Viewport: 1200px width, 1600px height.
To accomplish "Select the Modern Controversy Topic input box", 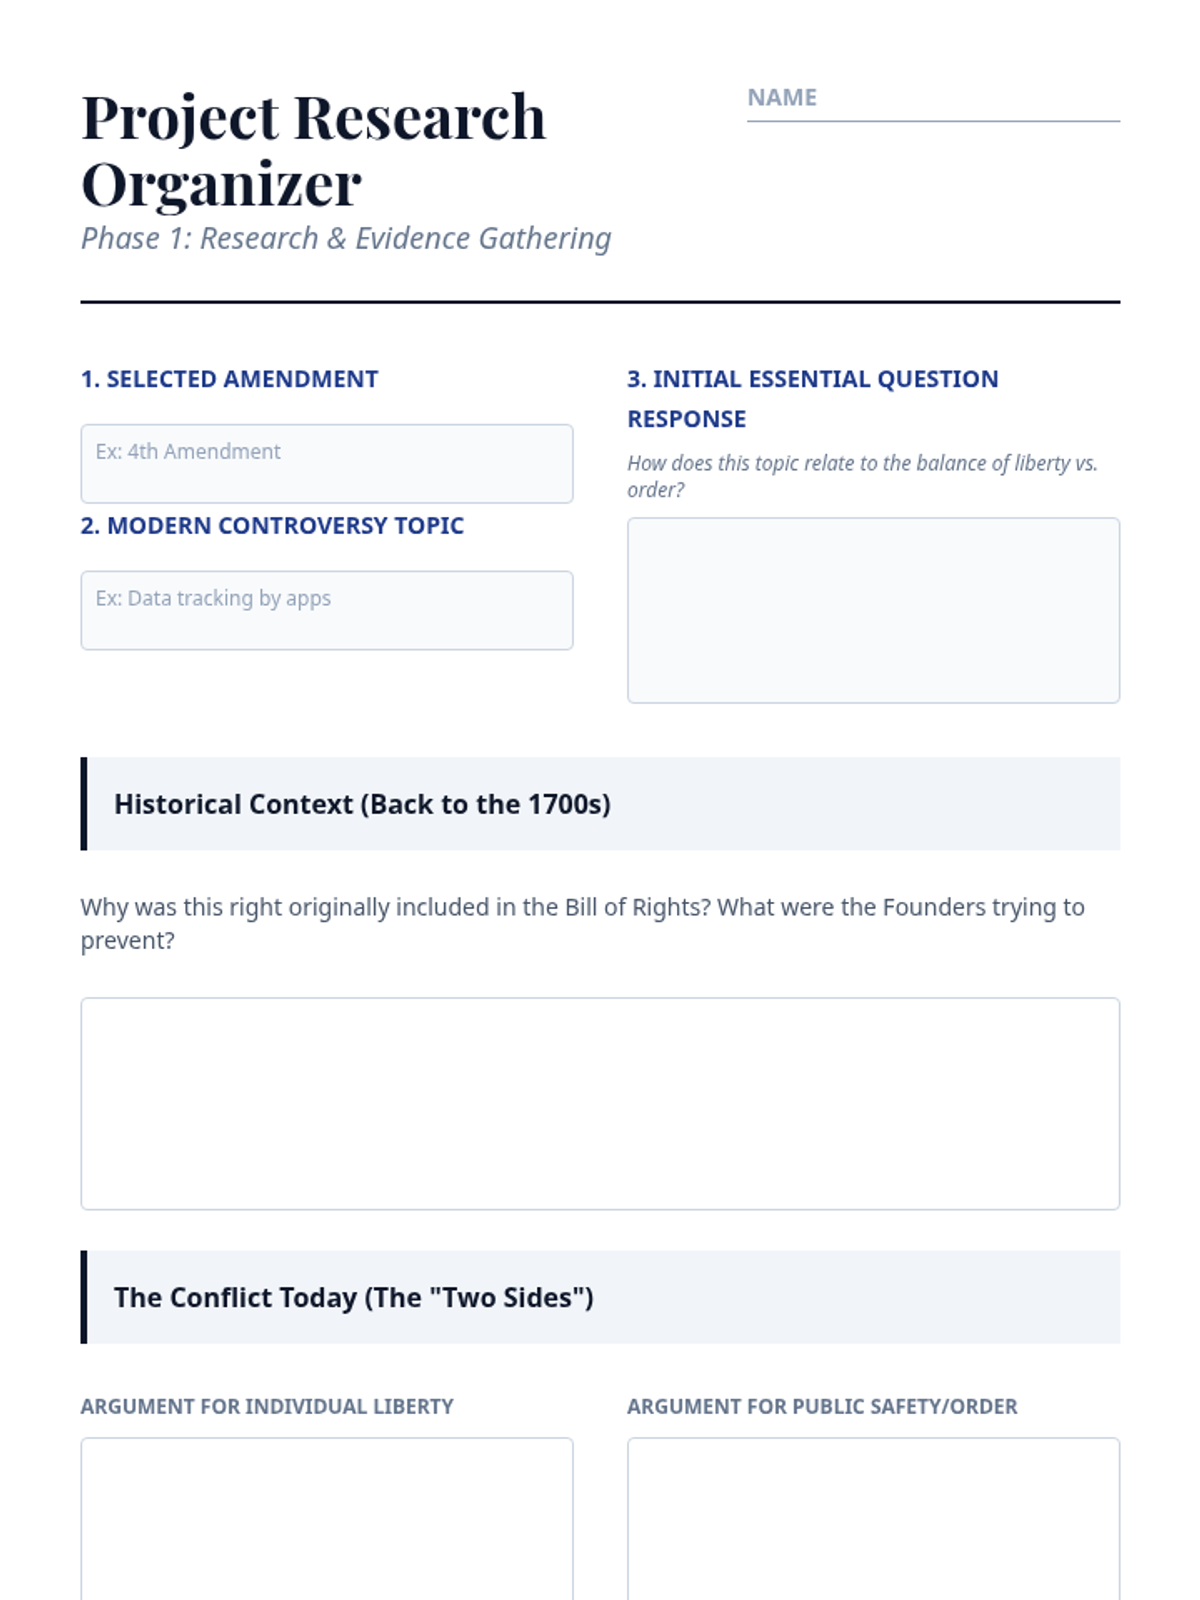I will [327, 610].
